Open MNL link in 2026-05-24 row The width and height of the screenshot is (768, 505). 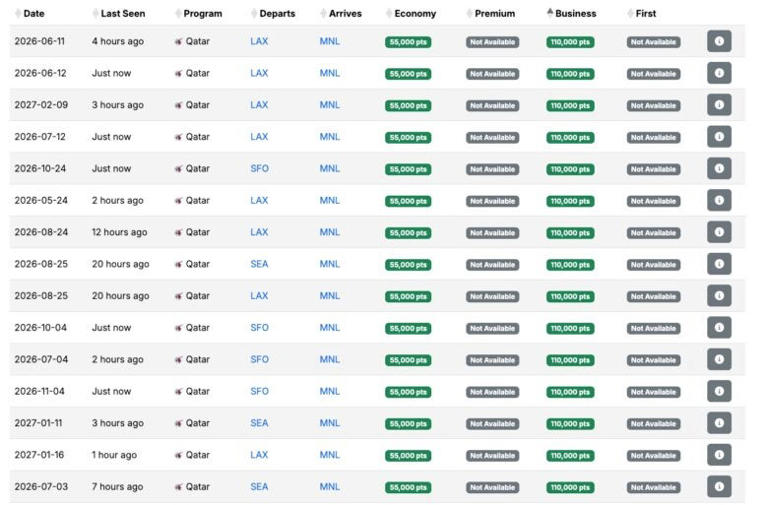click(x=330, y=200)
